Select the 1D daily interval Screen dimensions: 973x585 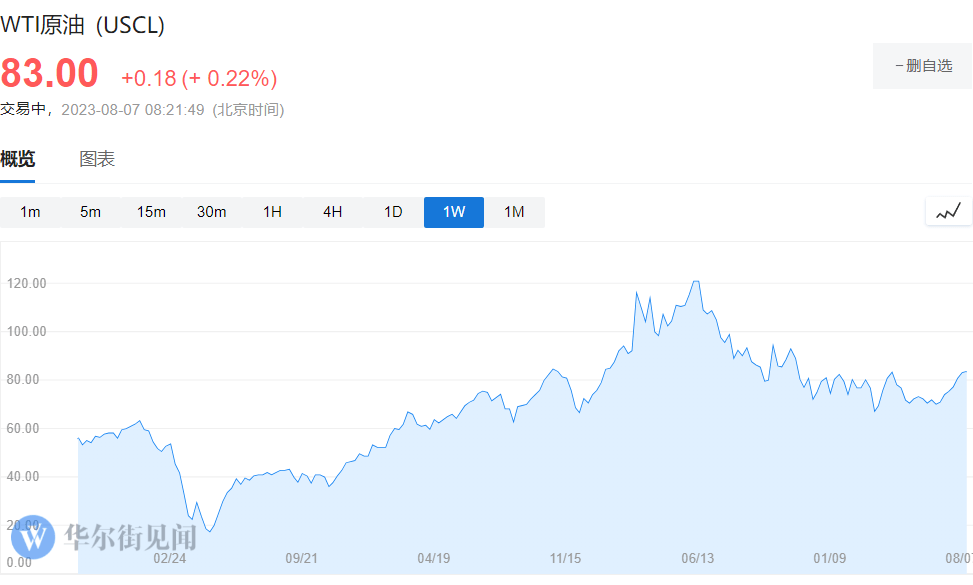[x=393, y=212]
